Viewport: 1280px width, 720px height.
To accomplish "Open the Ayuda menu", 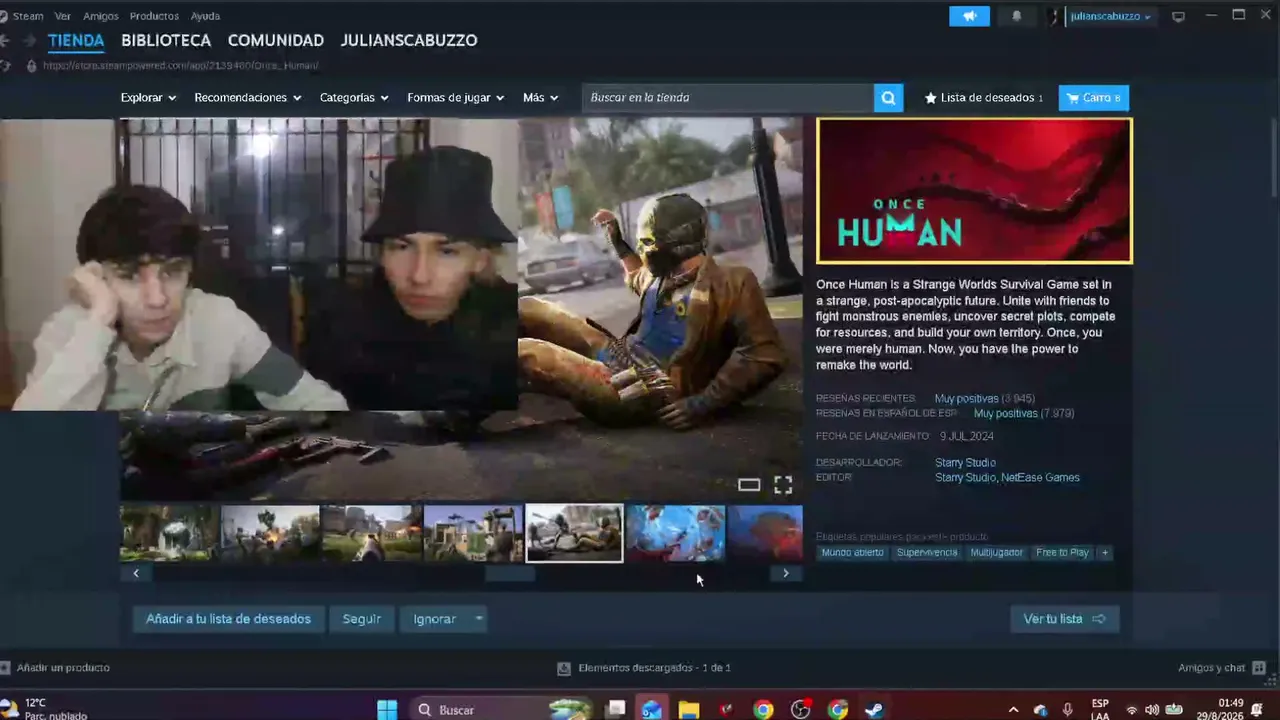I will click(x=205, y=16).
